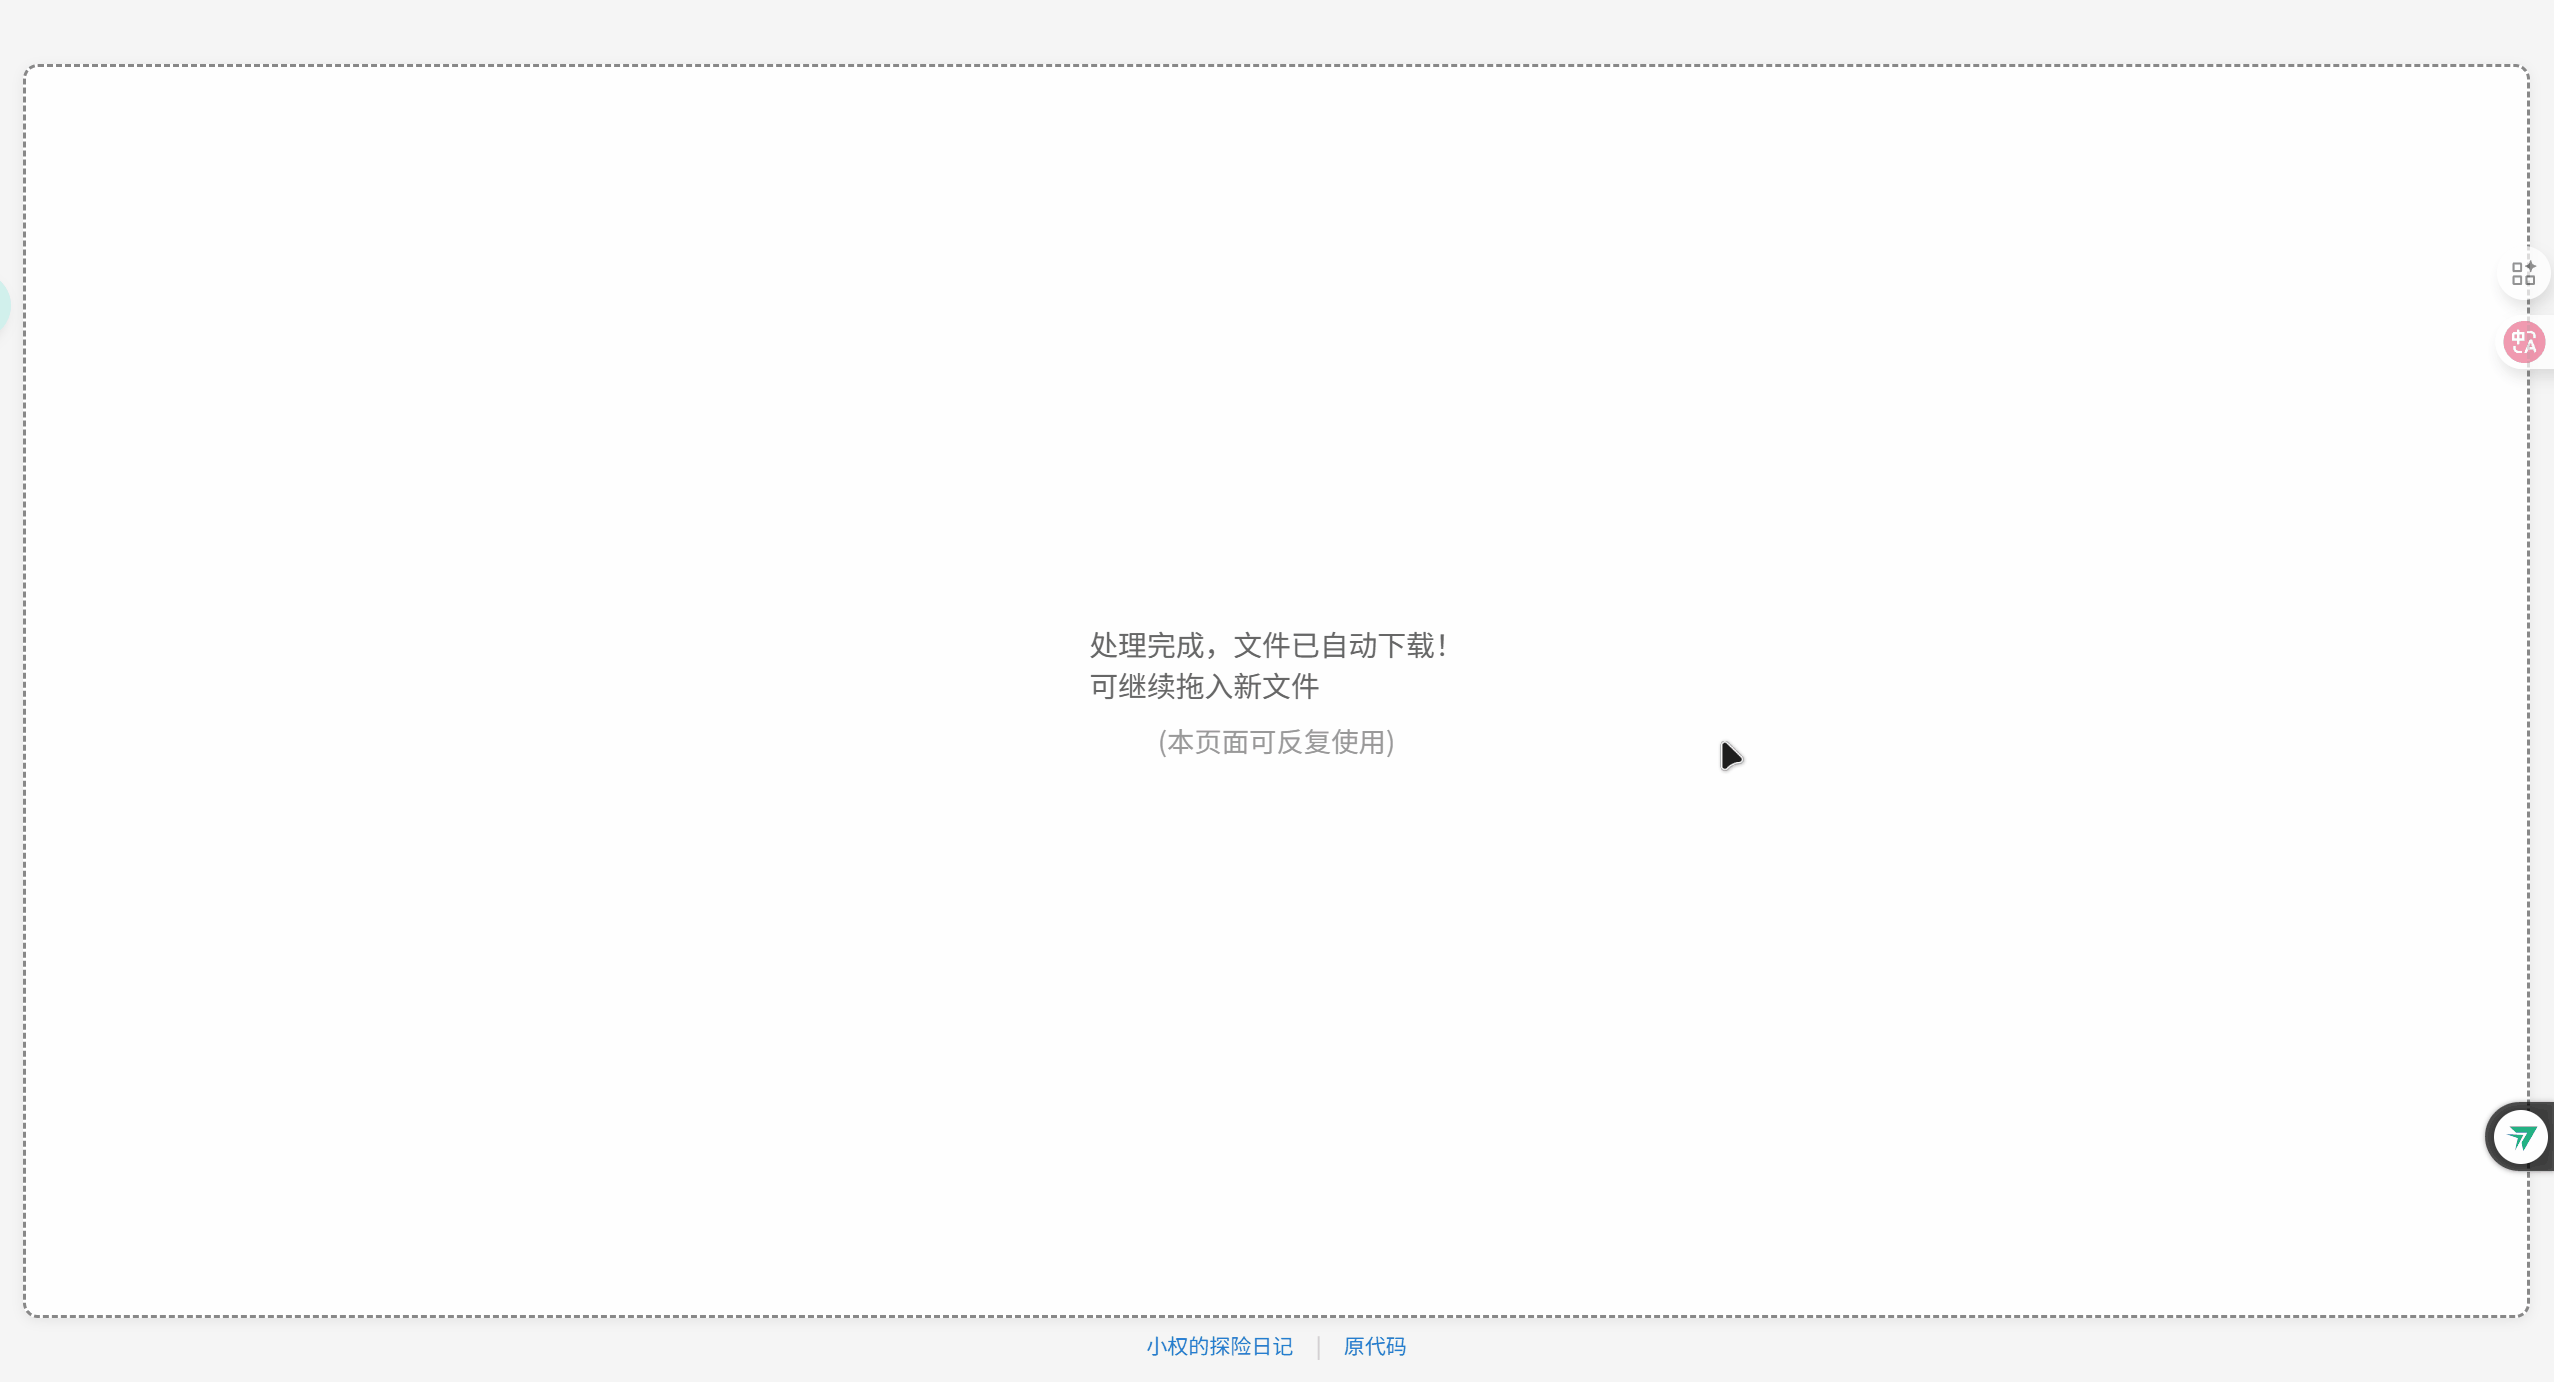Viewport: 2554px width, 1382px height.
Task: Open the 小权的探险日记 link
Action: (x=1219, y=1347)
